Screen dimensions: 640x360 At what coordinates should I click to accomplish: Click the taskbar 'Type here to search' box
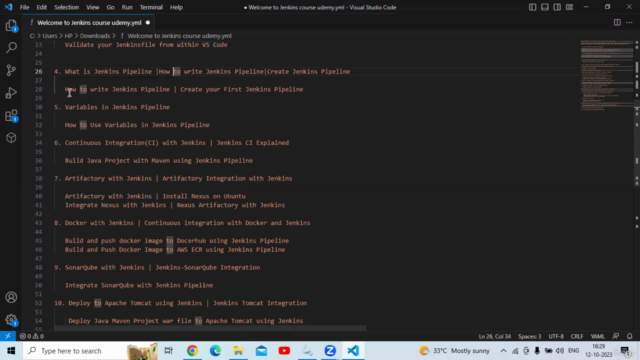(x=91, y=351)
